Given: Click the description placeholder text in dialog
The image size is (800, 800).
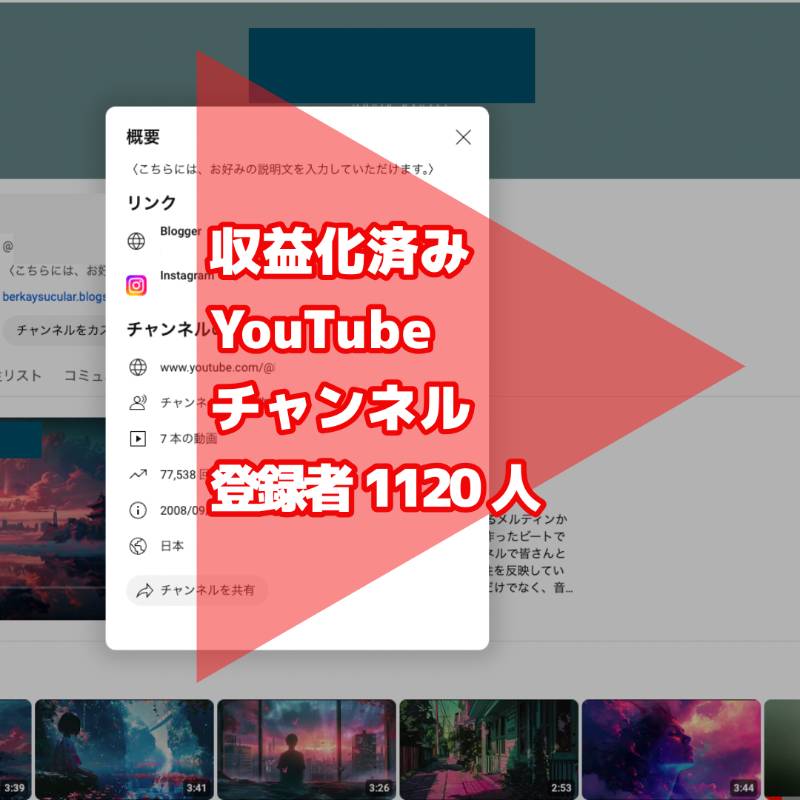Looking at the screenshot, I should [282, 169].
